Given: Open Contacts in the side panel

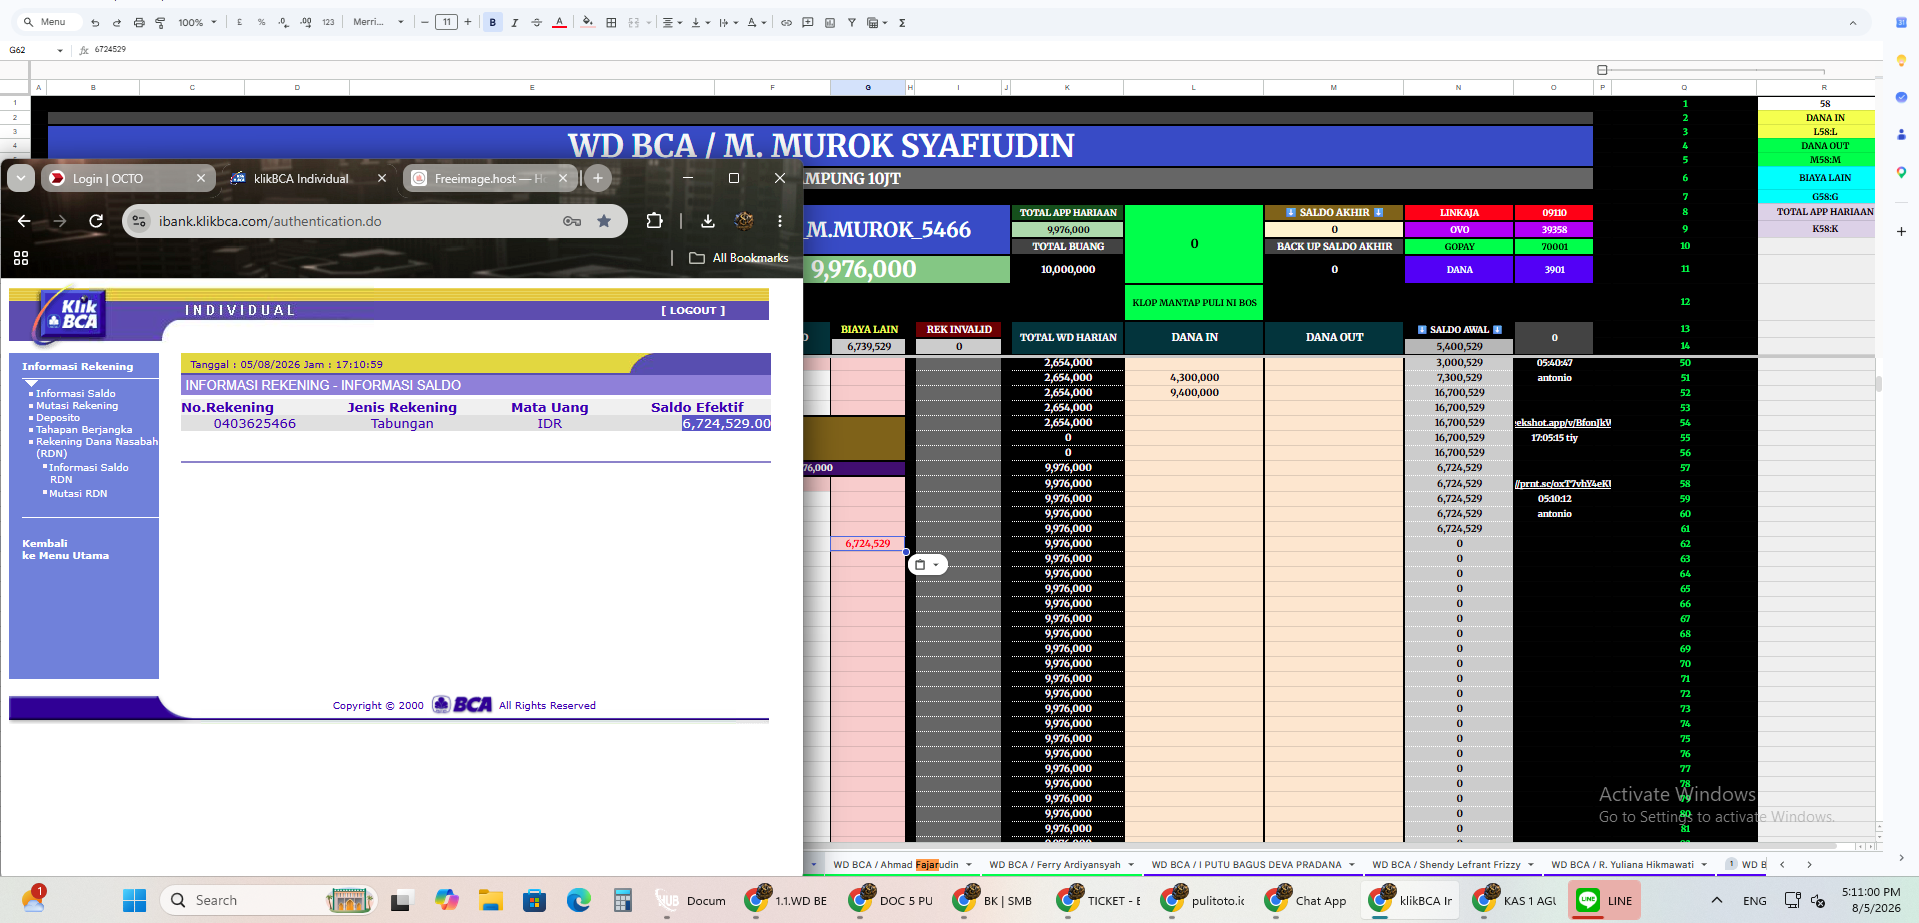Looking at the screenshot, I should click(1901, 134).
